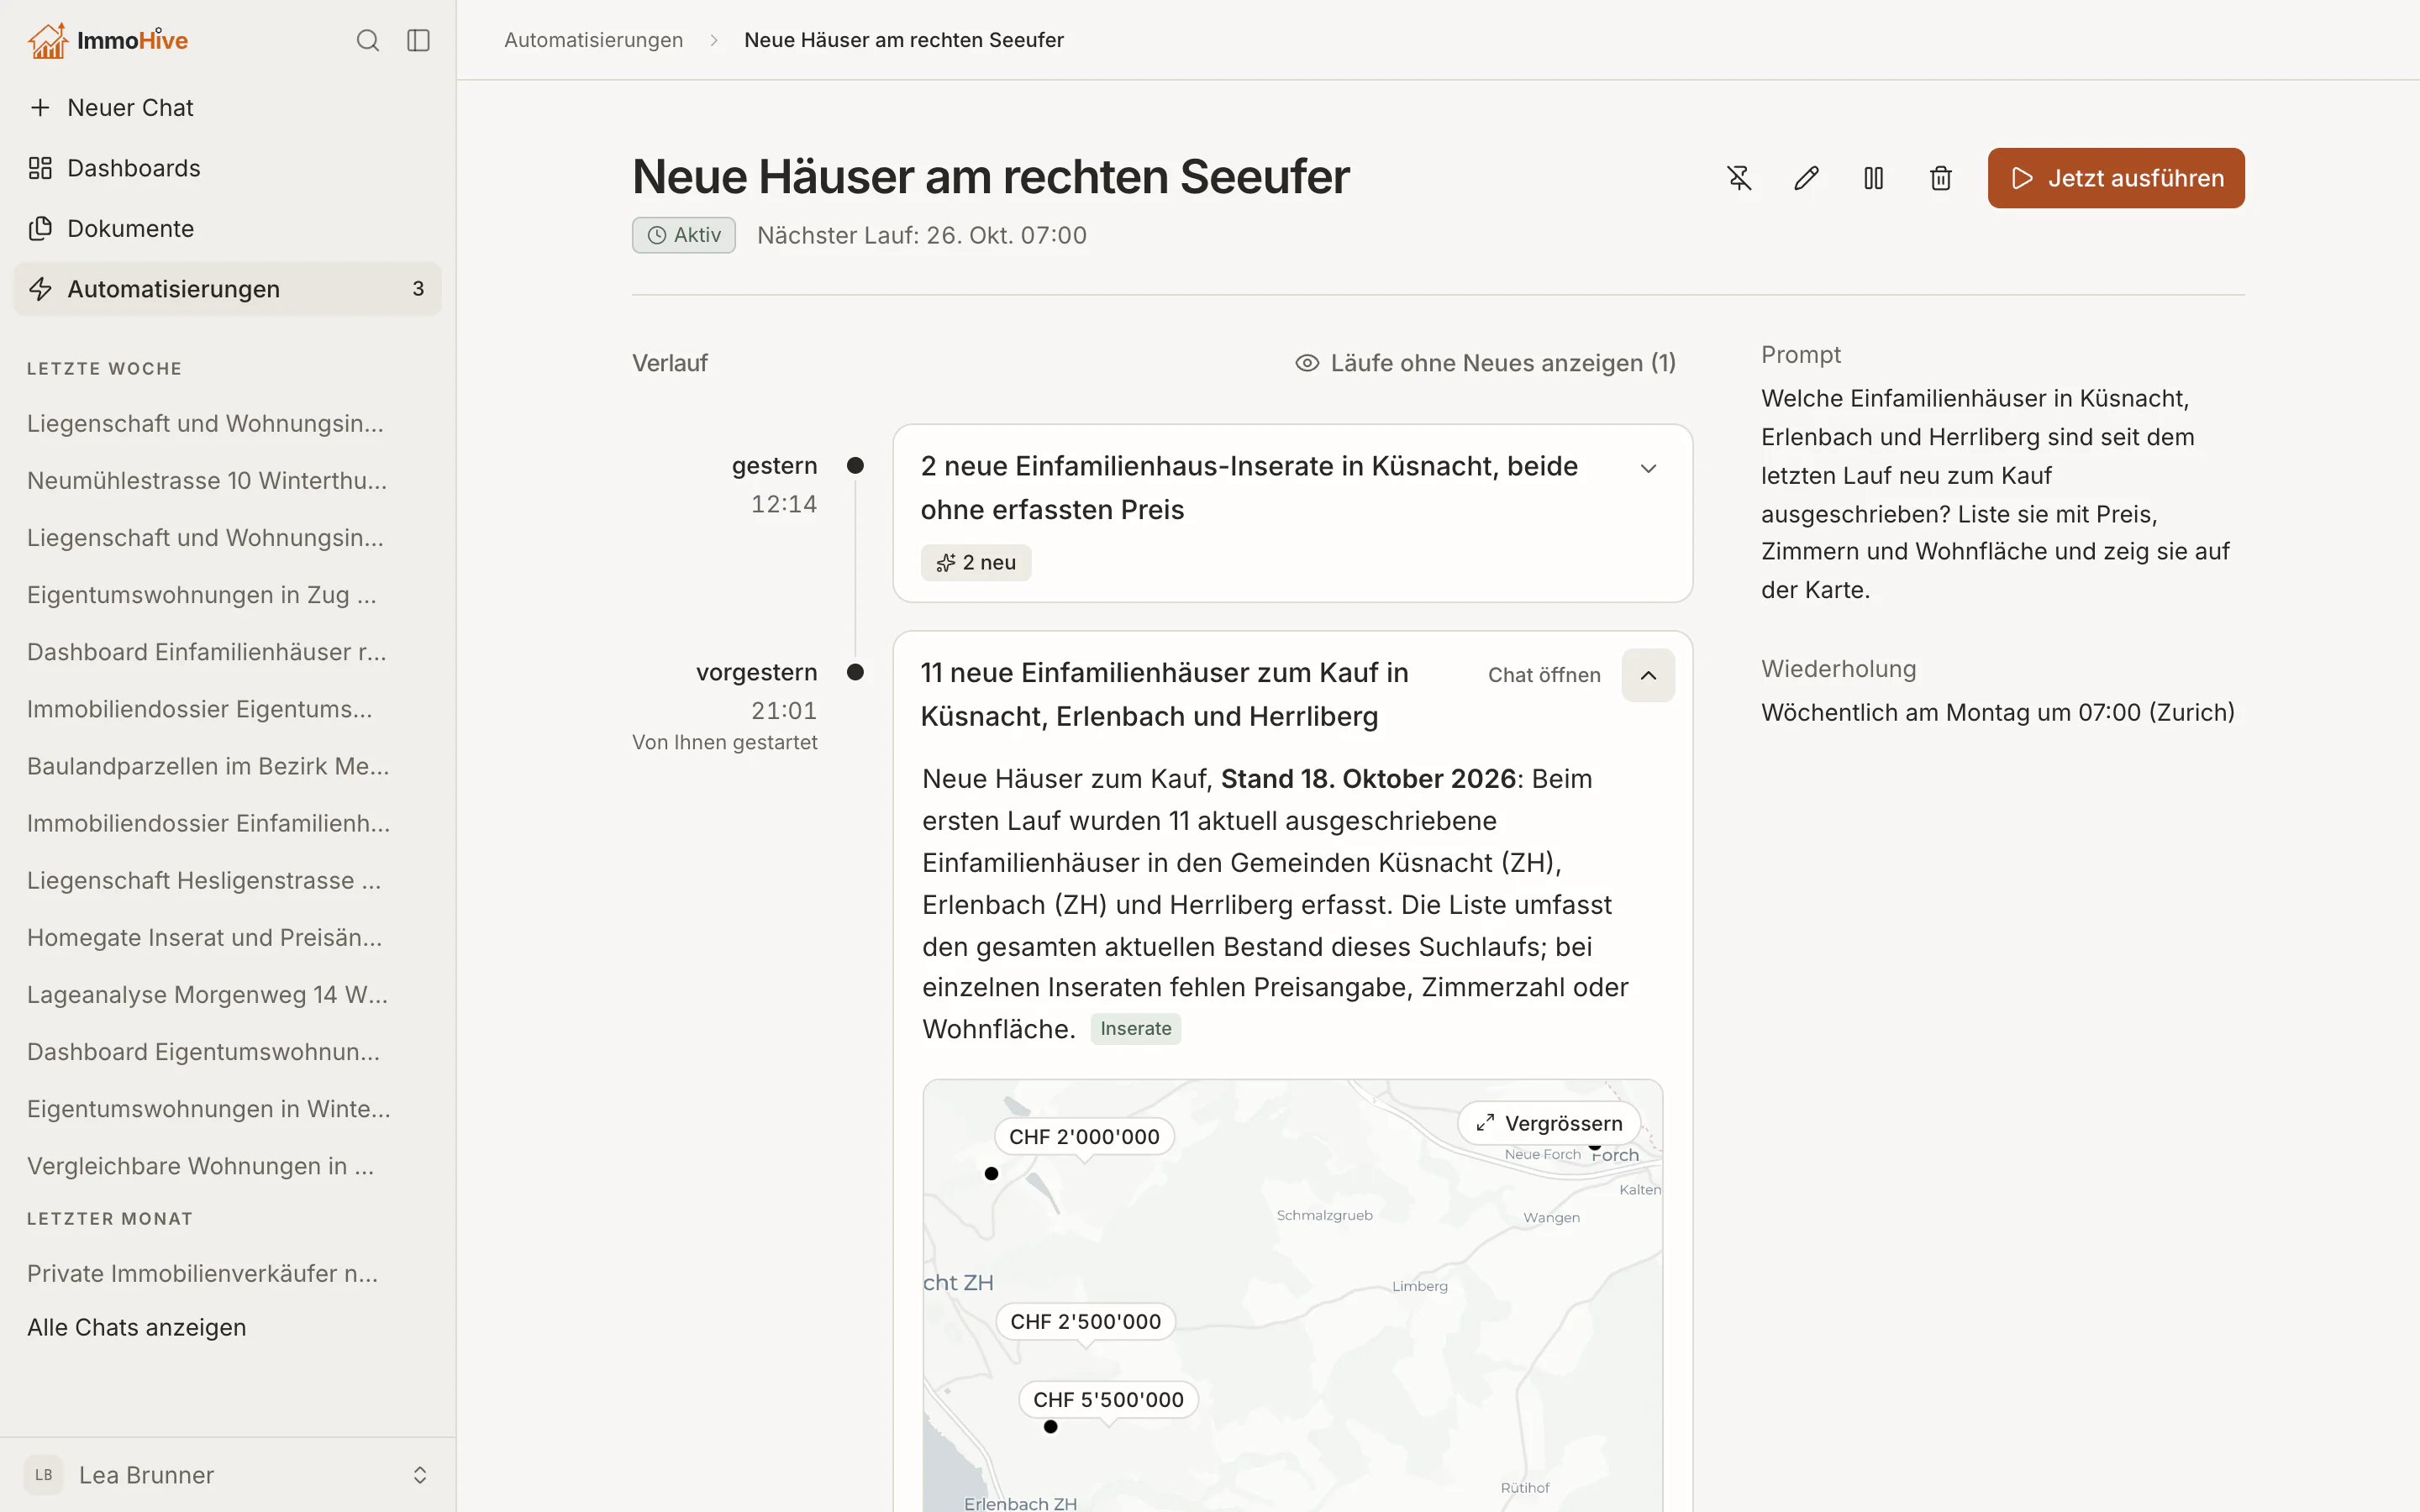Open chat via Chat öffnen
The height and width of the screenshot is (1512, 2420).
tap(1543, 675)
